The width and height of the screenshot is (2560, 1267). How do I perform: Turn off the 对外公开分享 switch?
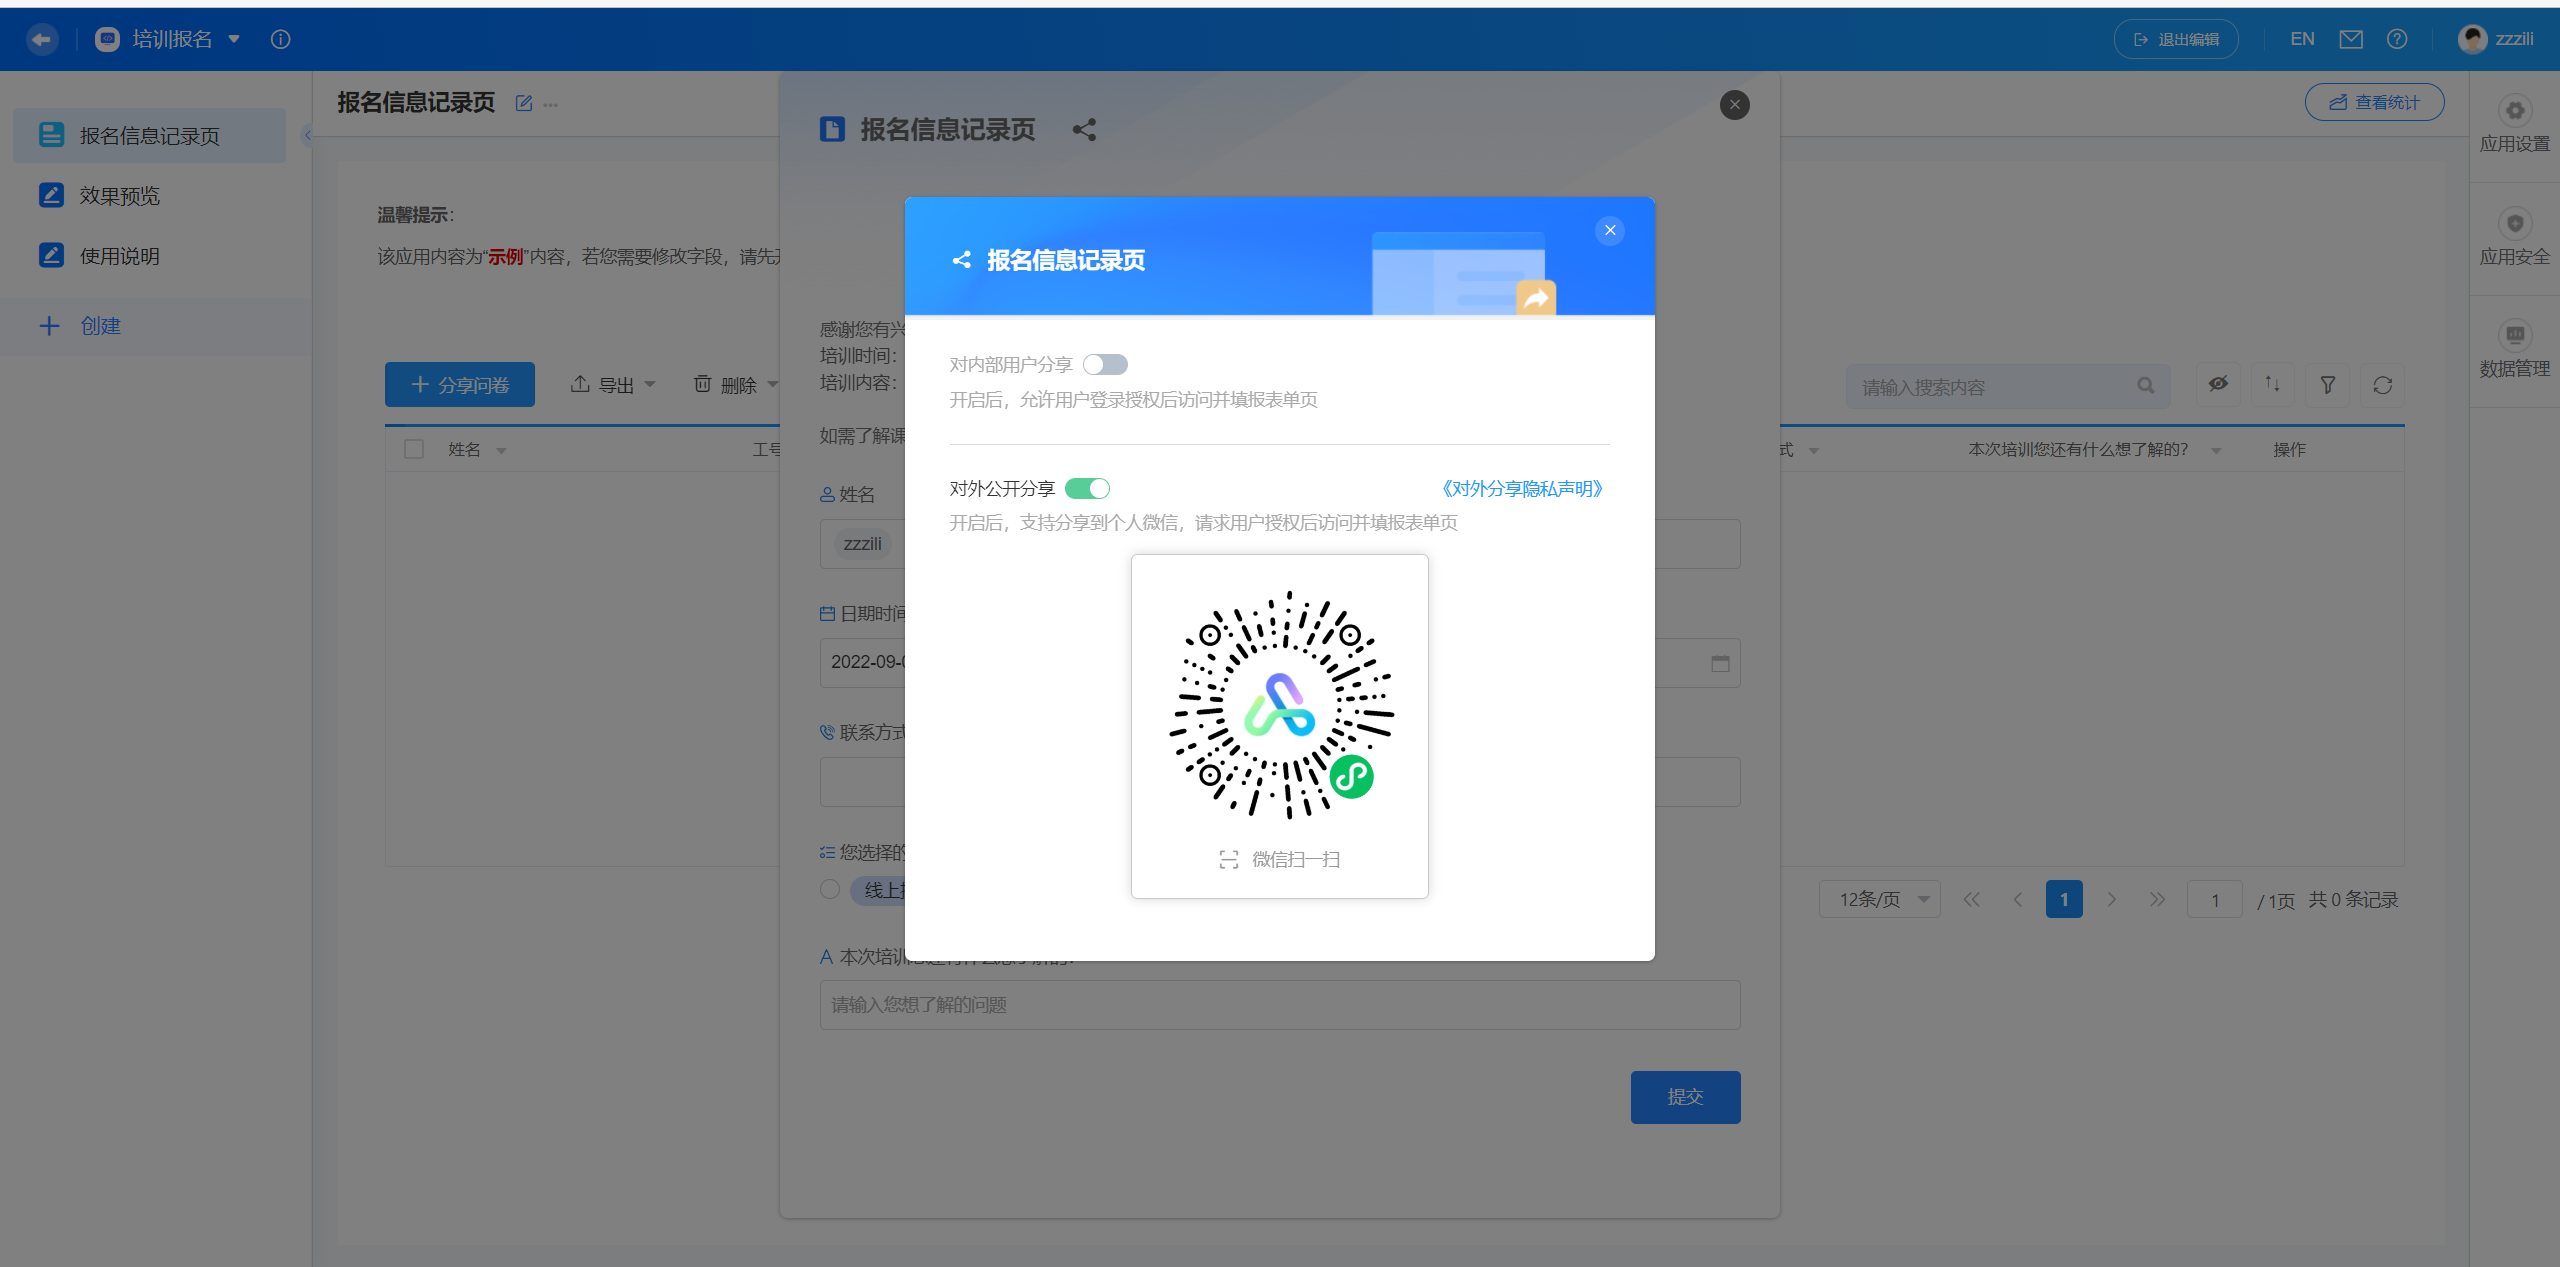tap(1087, 489)
